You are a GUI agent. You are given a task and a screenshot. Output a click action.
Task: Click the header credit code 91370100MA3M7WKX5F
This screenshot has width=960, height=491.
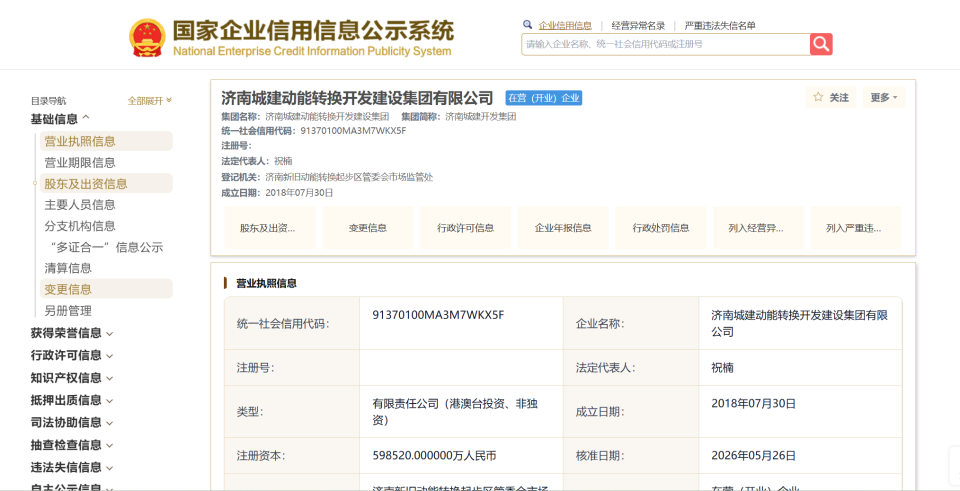pyautogui.click(x=353, y=130)
